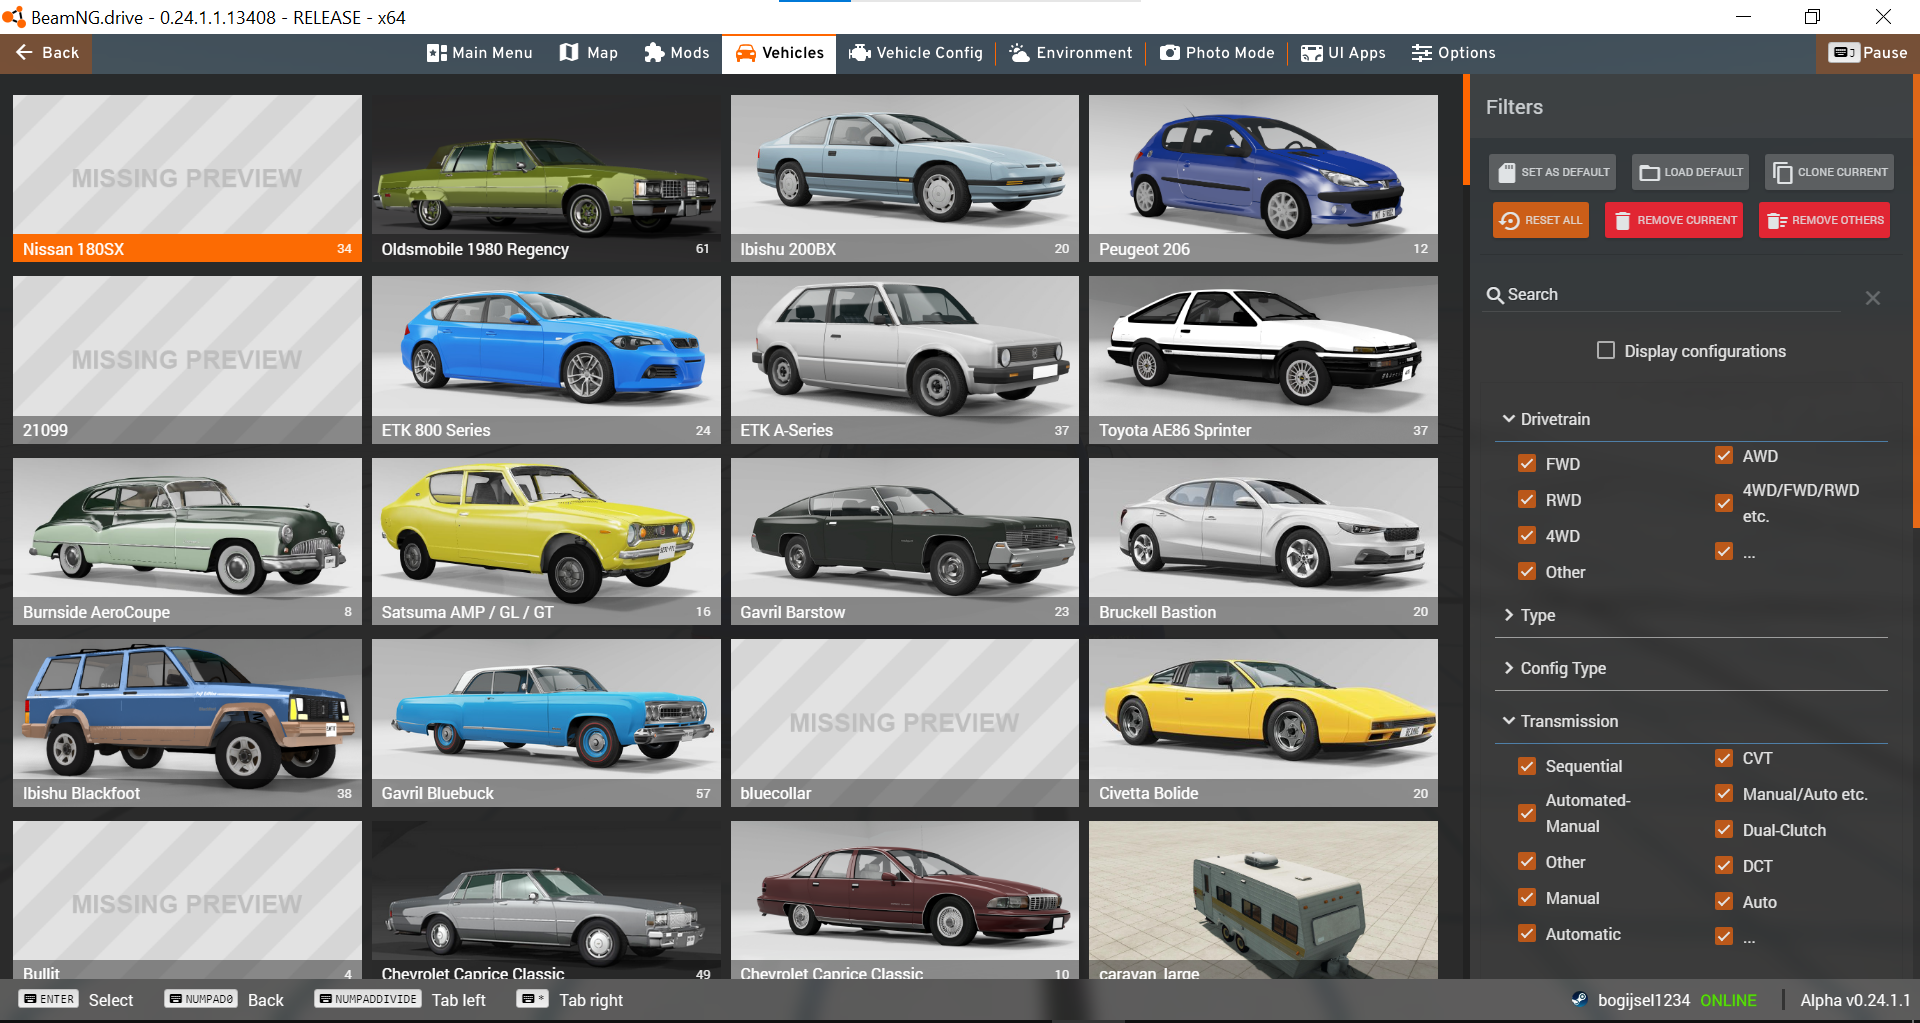Open the Environment tab

[x=1071, y=53]
